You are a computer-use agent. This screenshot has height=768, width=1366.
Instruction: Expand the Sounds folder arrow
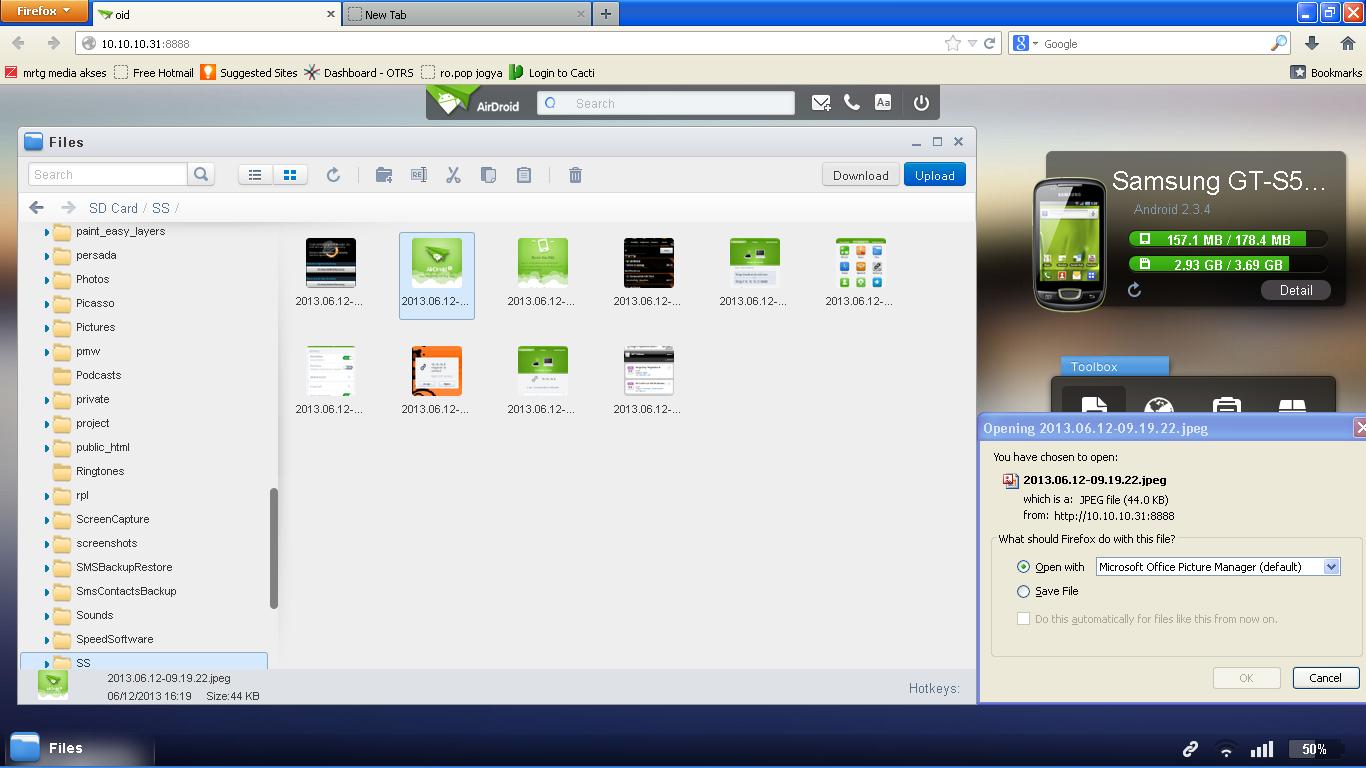pyautogui.click(x=47, y=615)
